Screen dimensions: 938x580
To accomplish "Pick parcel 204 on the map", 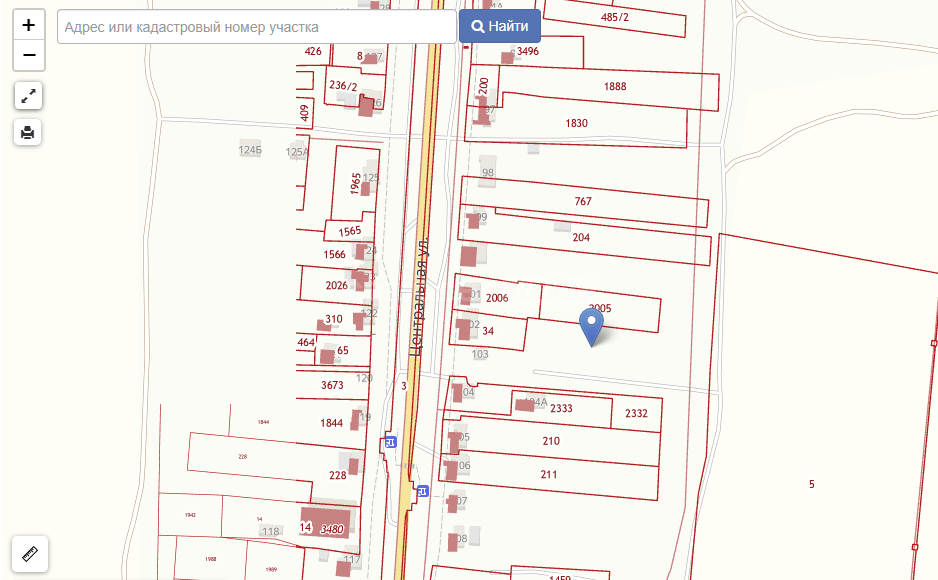I will coord(581,238).
